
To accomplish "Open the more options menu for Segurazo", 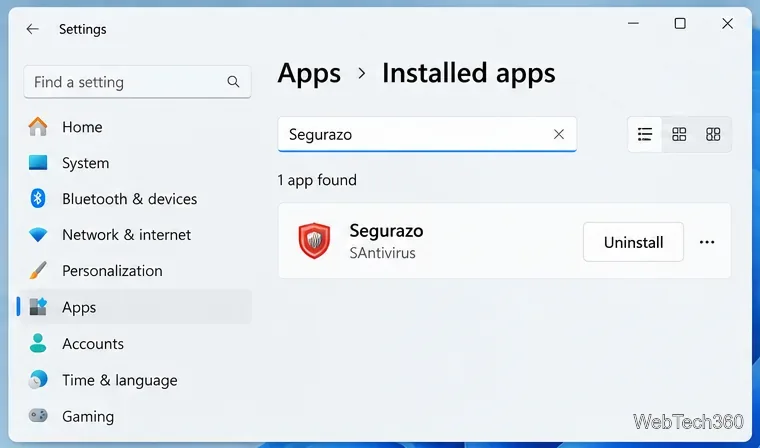I will [707, 242].
